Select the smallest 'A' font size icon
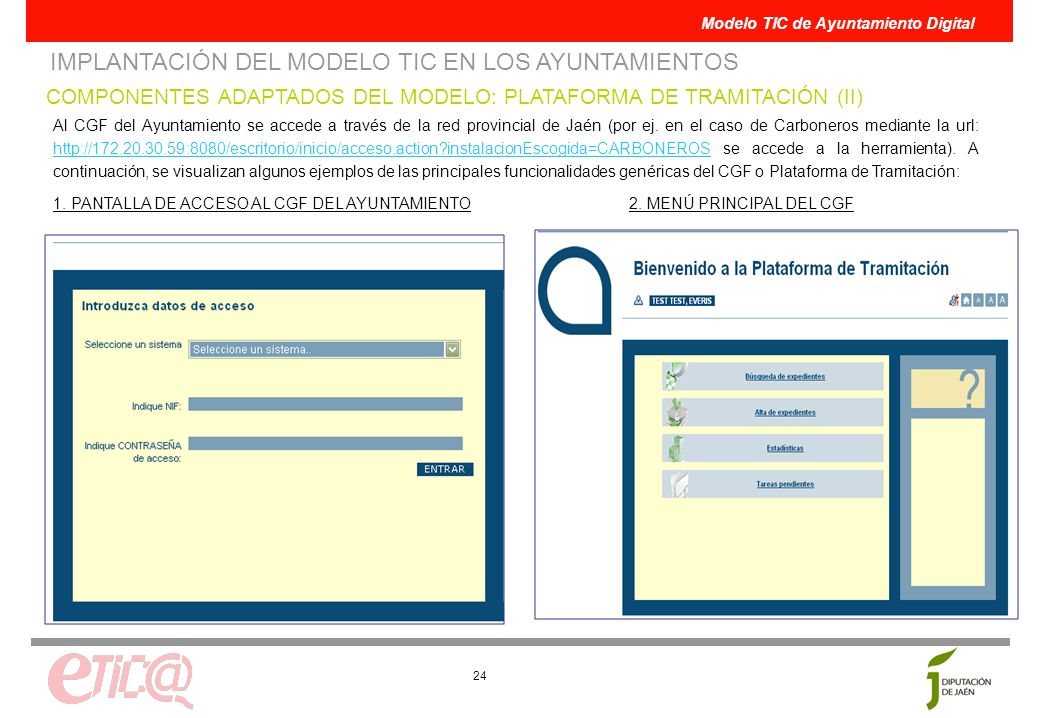The image size is (1039, 718). click(979, 300)
